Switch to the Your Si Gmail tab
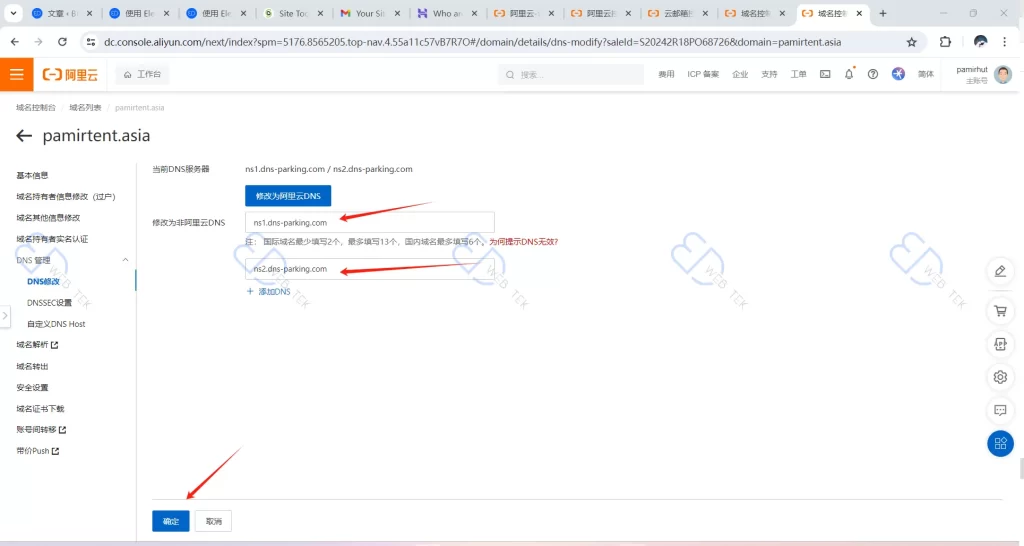 (x=370, y=13)
